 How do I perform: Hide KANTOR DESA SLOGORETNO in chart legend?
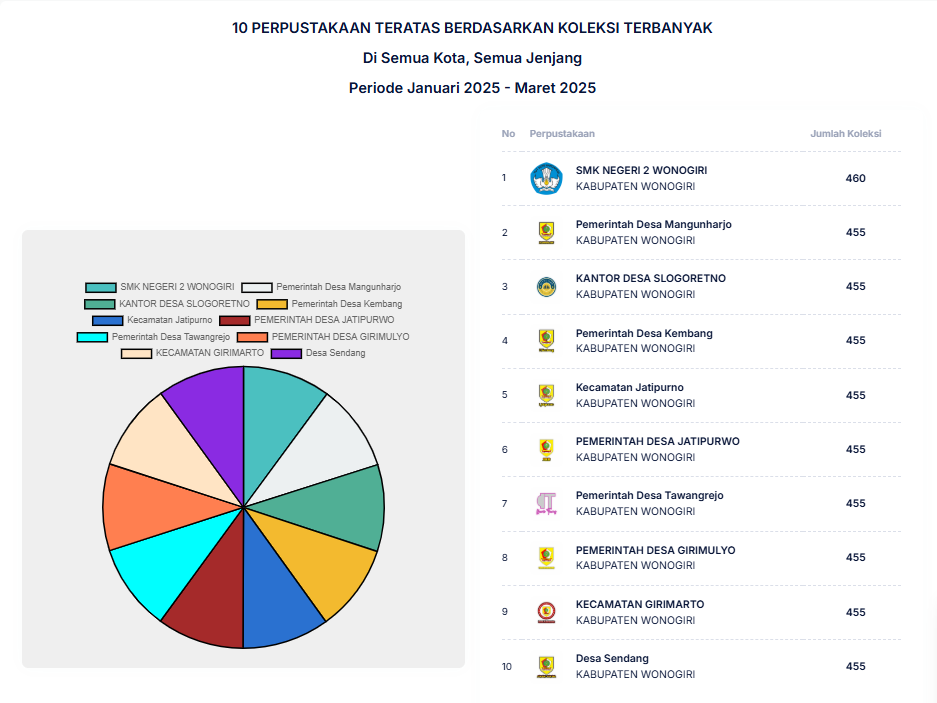[167, 303]
